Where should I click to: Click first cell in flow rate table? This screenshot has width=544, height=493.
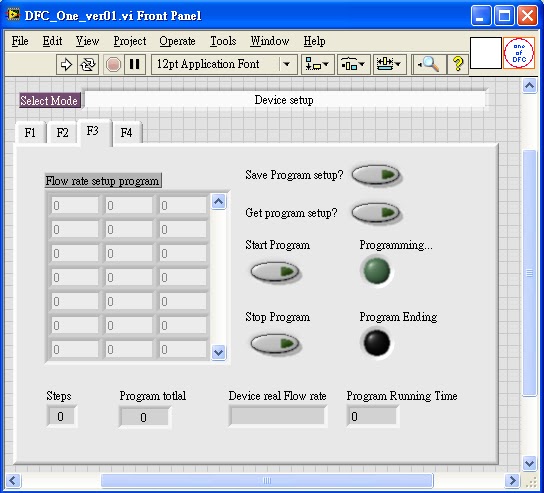click(75, 206)
